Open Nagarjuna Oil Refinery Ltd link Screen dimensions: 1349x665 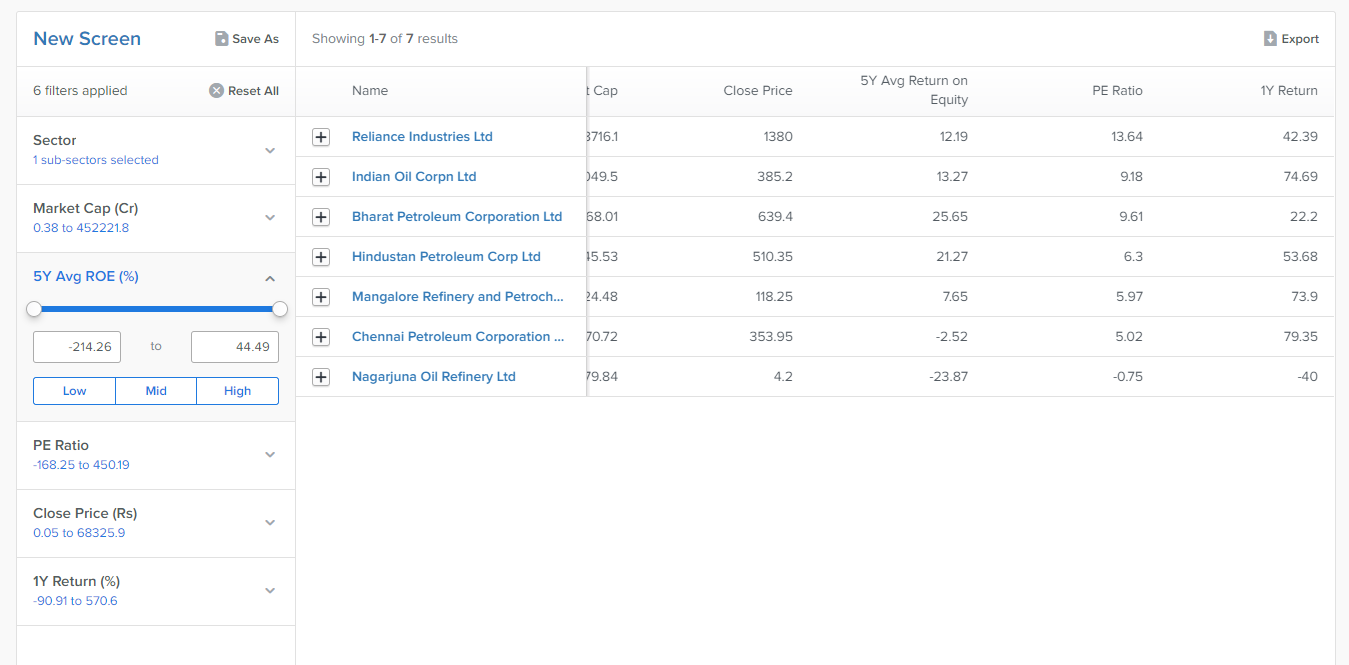[x=434, y=377]
